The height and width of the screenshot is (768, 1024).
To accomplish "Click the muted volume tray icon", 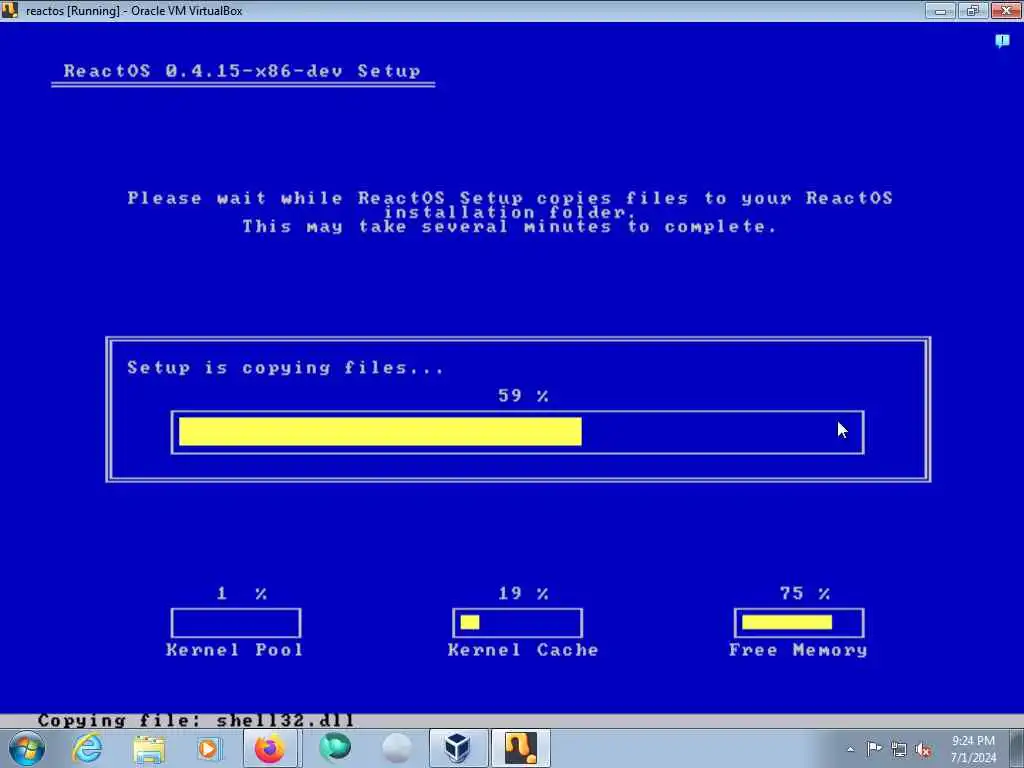I will [923, 749].
